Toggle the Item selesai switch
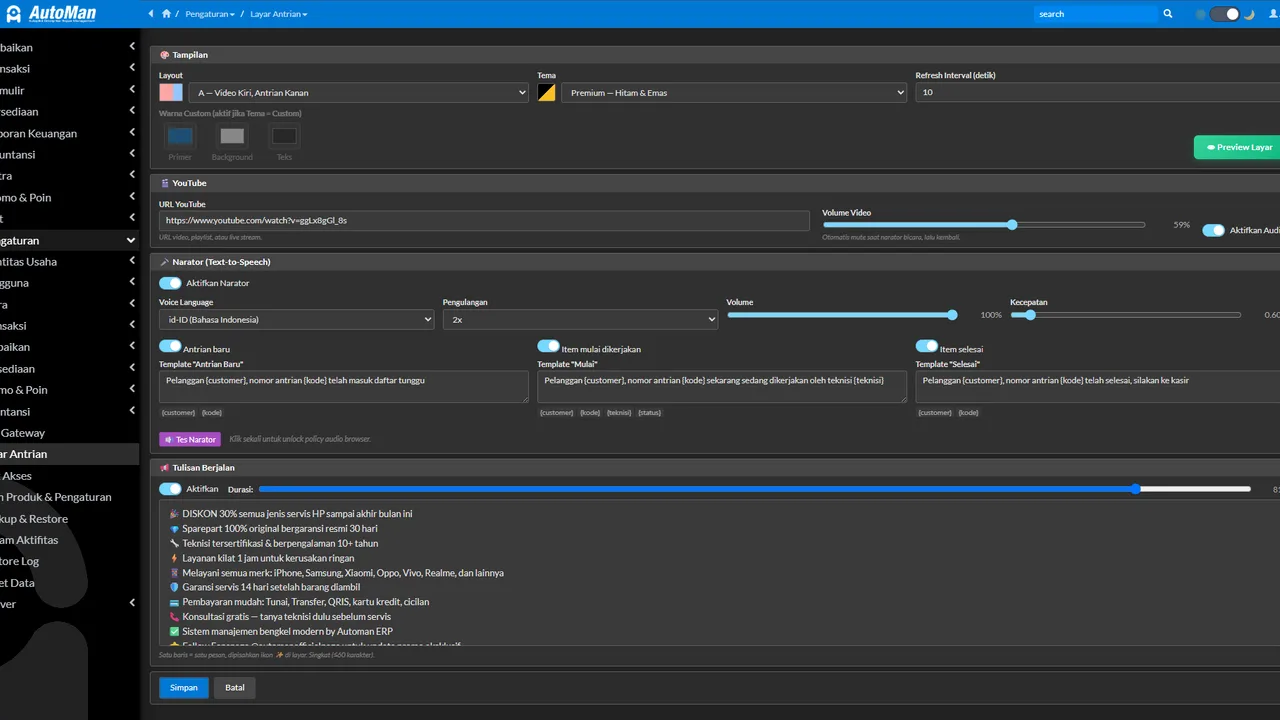Screen dimensions: 1280x720 coord(926,346)
